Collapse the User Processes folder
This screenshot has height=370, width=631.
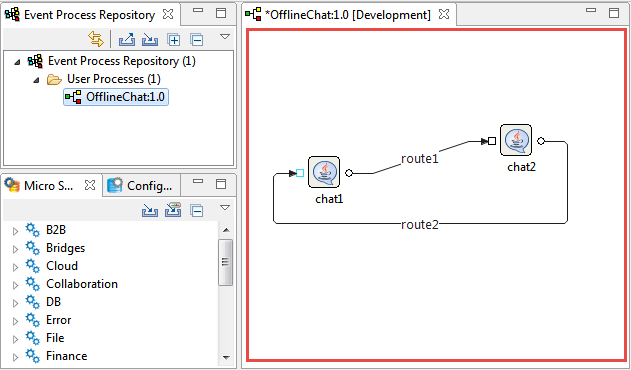click(x=36, y=80)
